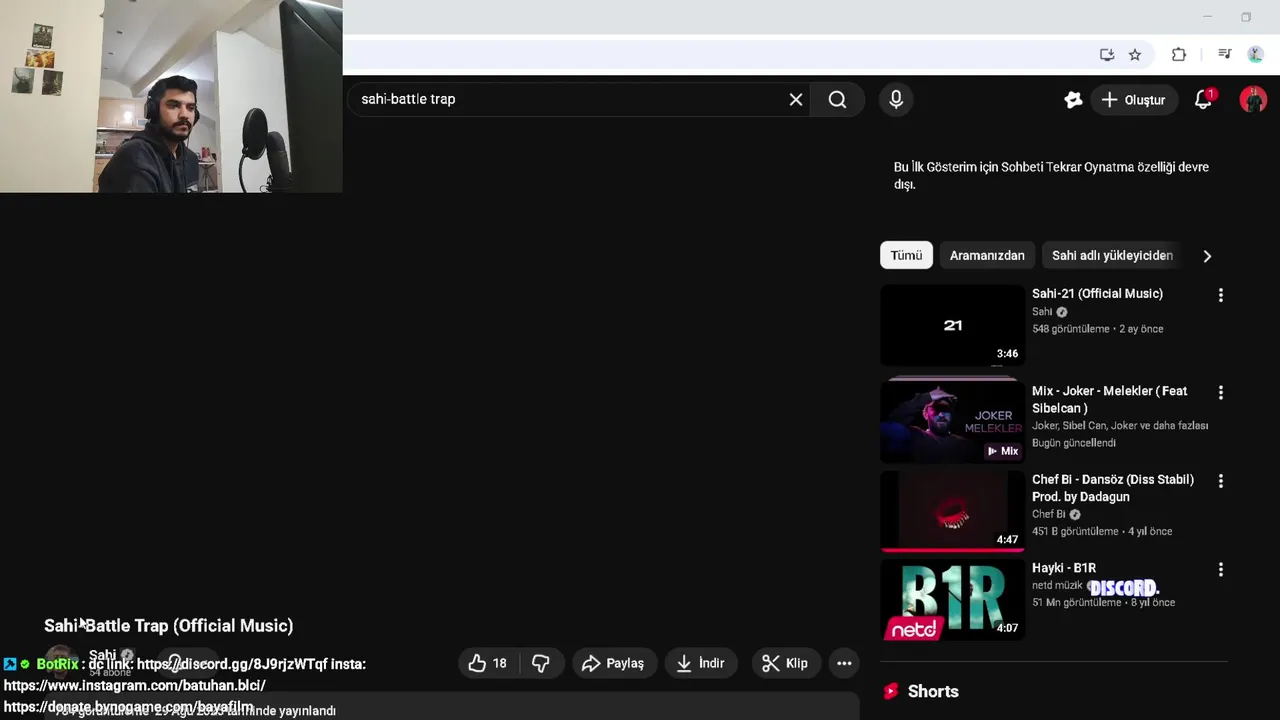Open the browser media control icon
Screen dimensions: 1280x720
pyautogui.click(x=1224, y=55)
